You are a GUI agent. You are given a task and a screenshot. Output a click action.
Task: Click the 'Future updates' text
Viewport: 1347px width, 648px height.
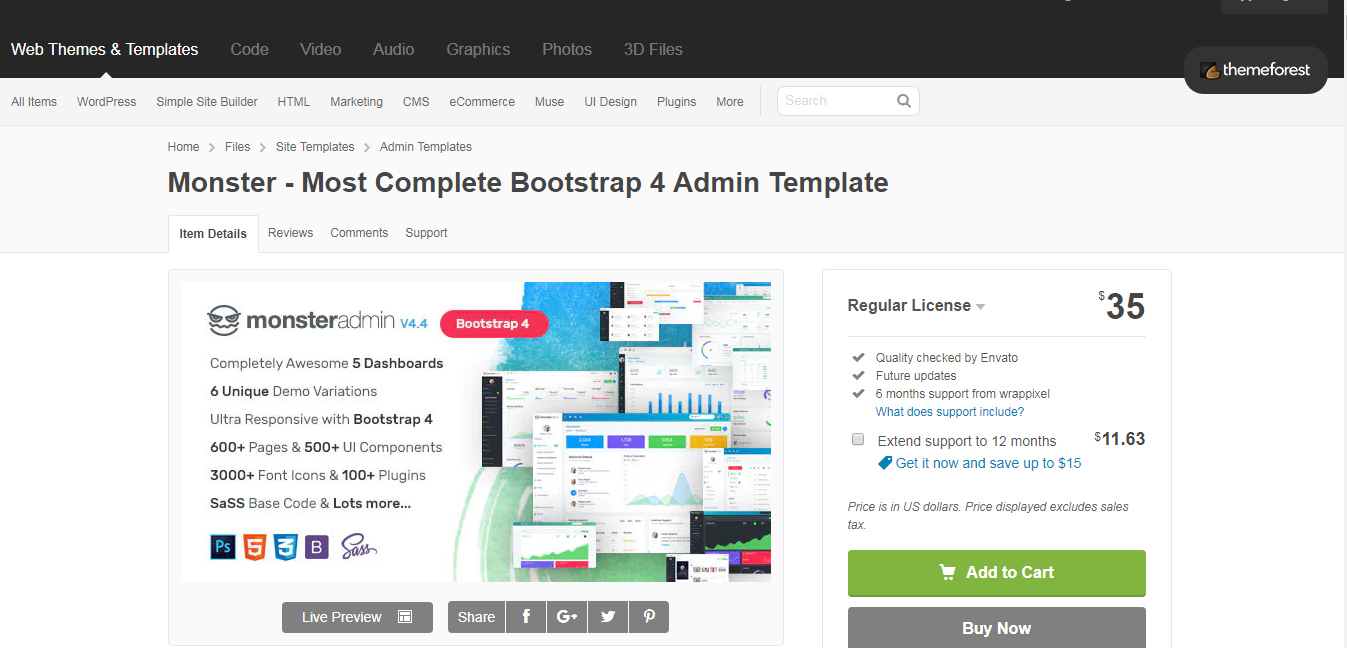point(916,376)
